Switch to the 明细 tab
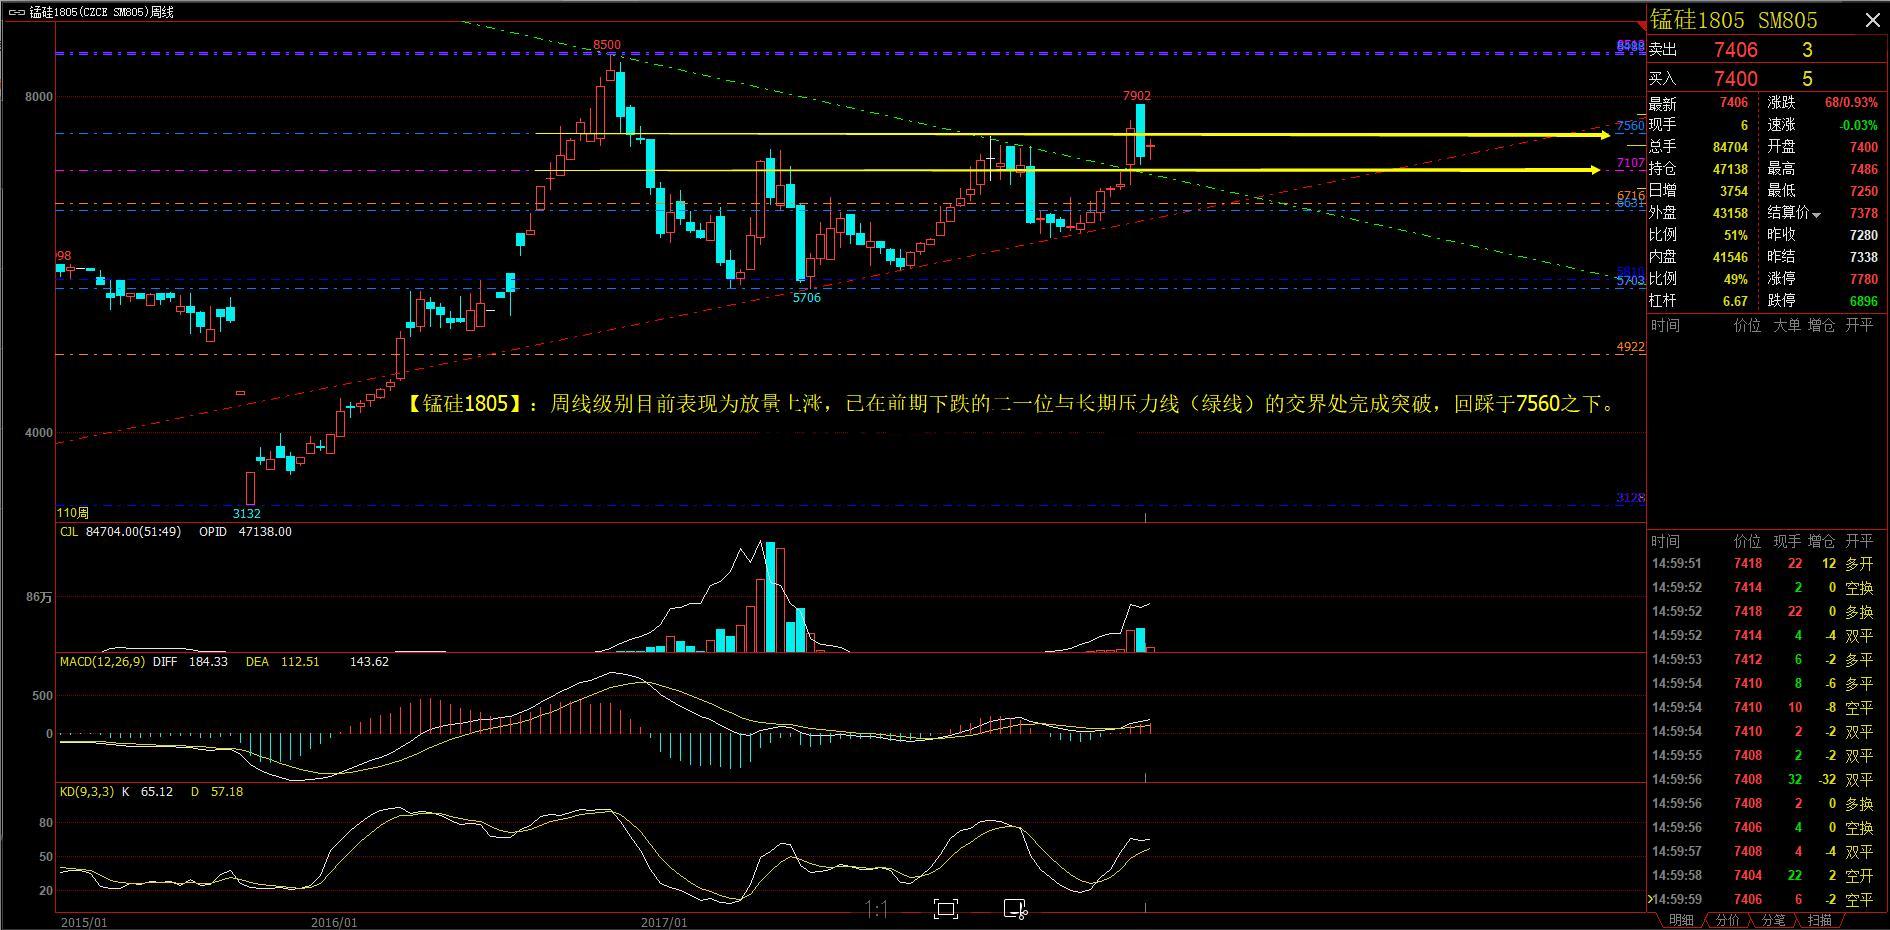 point(1681,920)
